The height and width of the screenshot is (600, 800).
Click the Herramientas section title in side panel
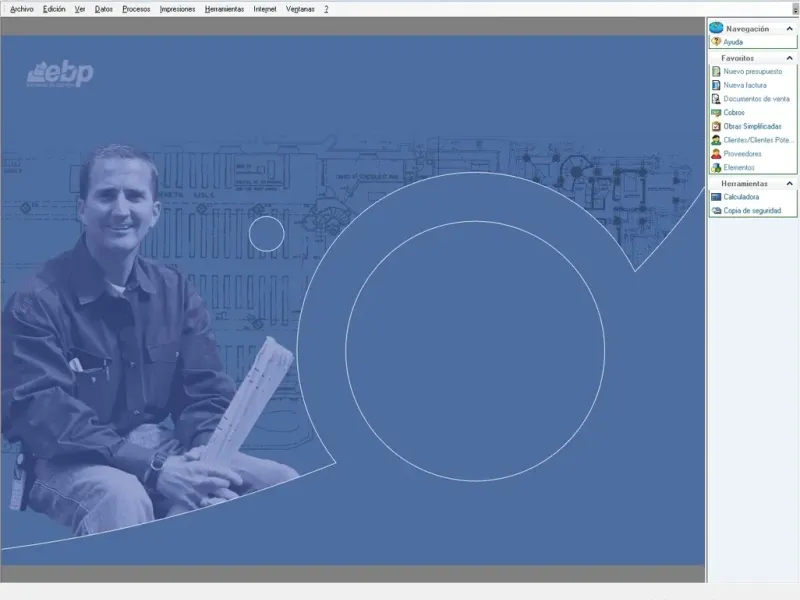[x=744, y=184]
